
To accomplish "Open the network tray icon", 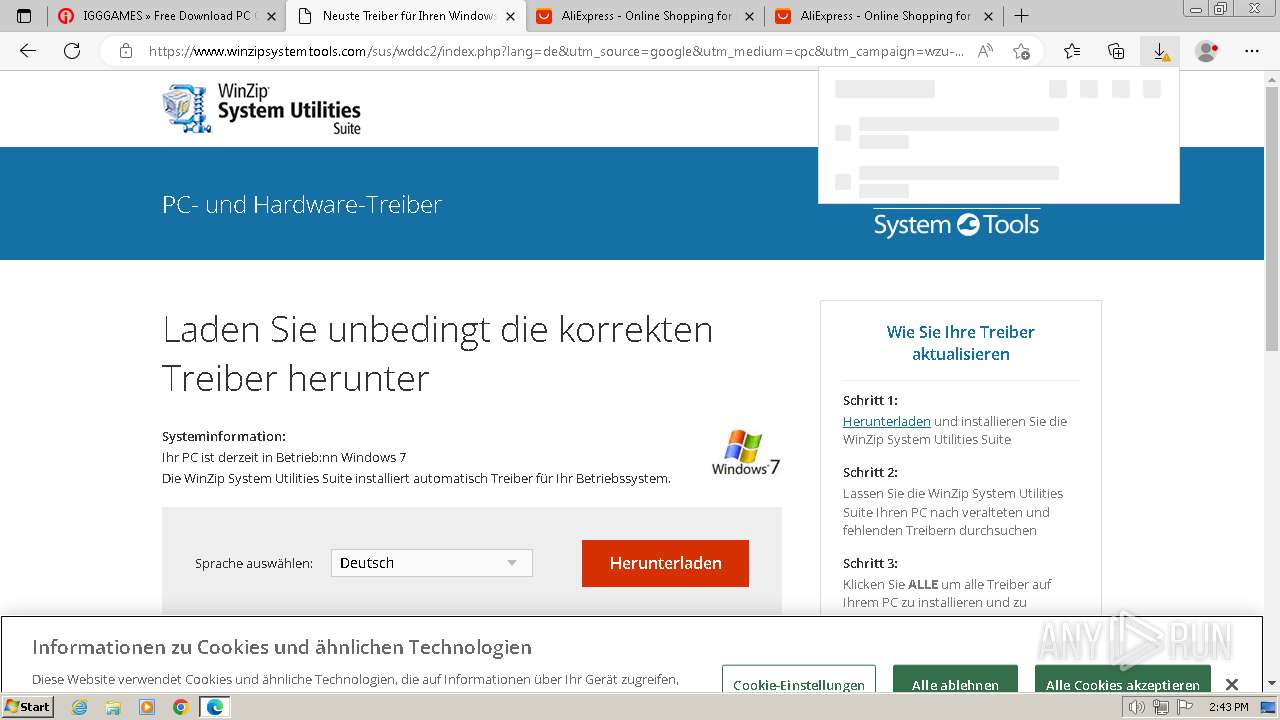I will click(x=1161, y=707).
